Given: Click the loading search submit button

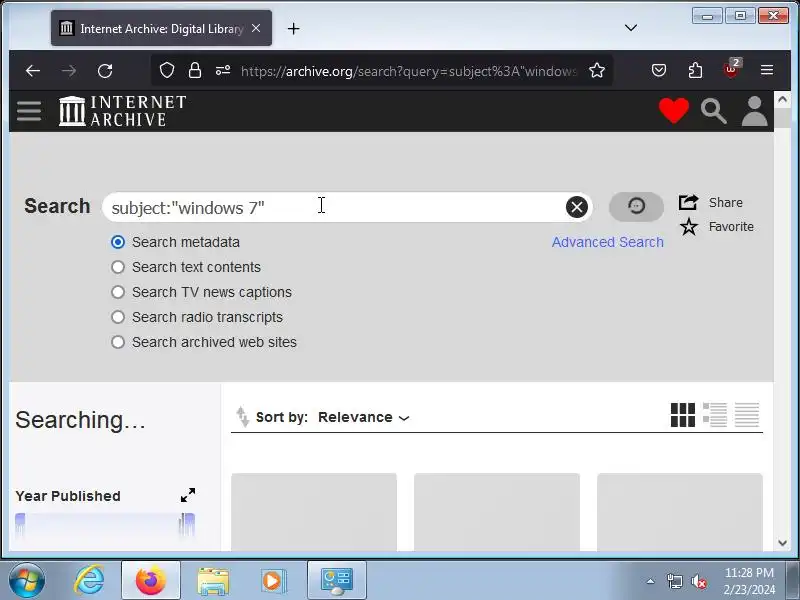Looking at the screenshot, I should pos(636,207).
